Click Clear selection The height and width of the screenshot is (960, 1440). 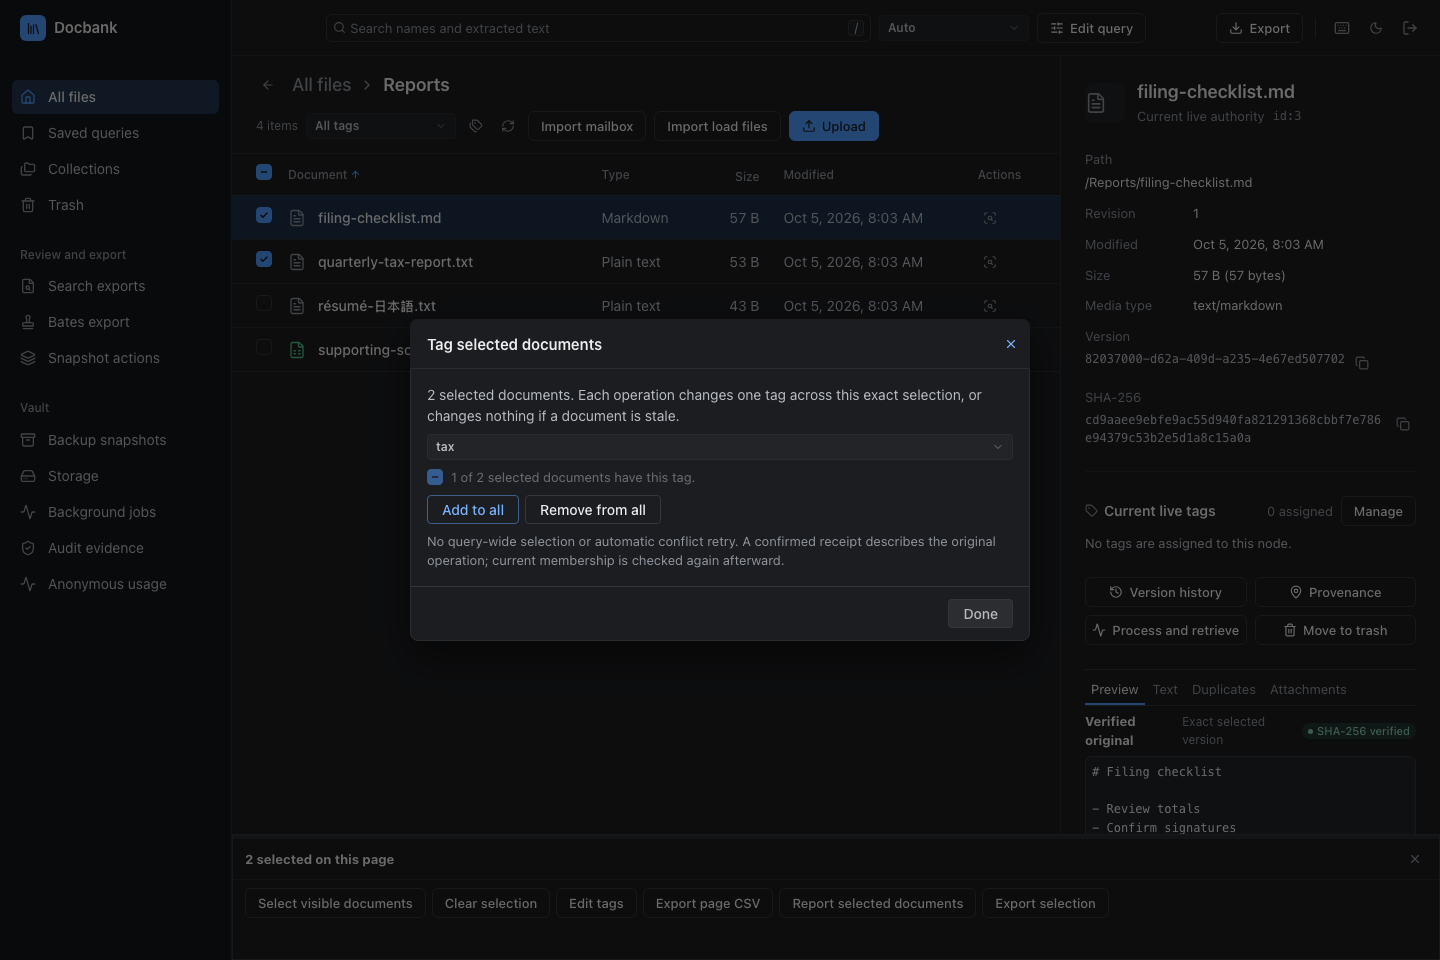pos(491,903)
